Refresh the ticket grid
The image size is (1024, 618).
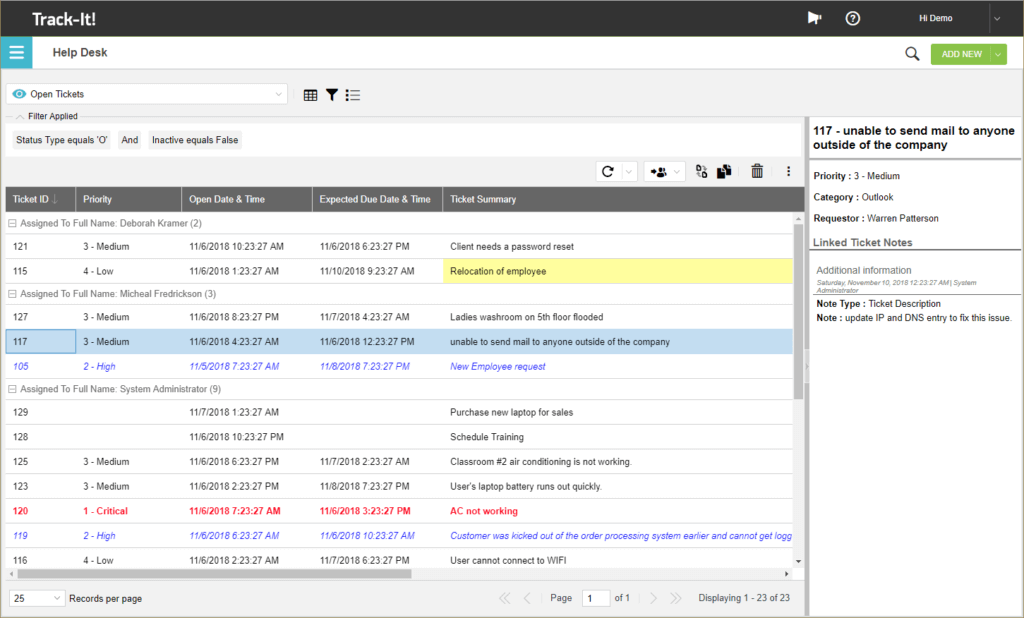[607, 171]
